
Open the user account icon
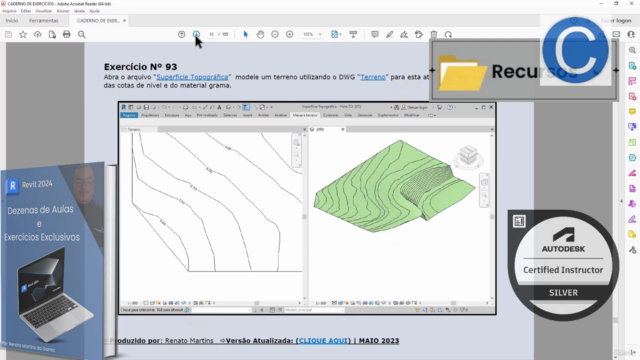pyautogui.click(x=631, y=35)
